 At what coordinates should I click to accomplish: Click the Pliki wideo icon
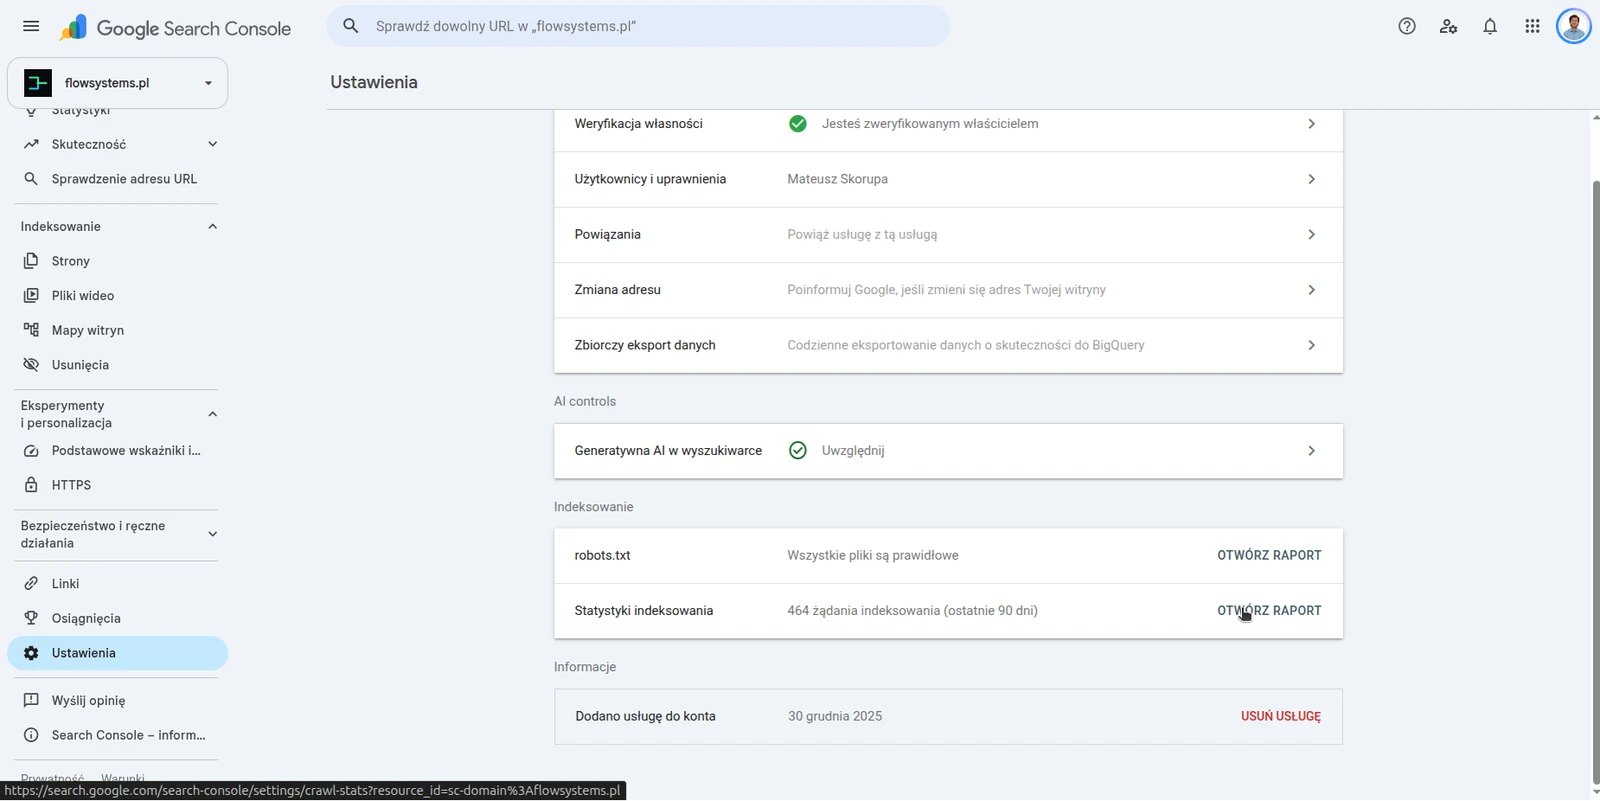tap(31, 295)
